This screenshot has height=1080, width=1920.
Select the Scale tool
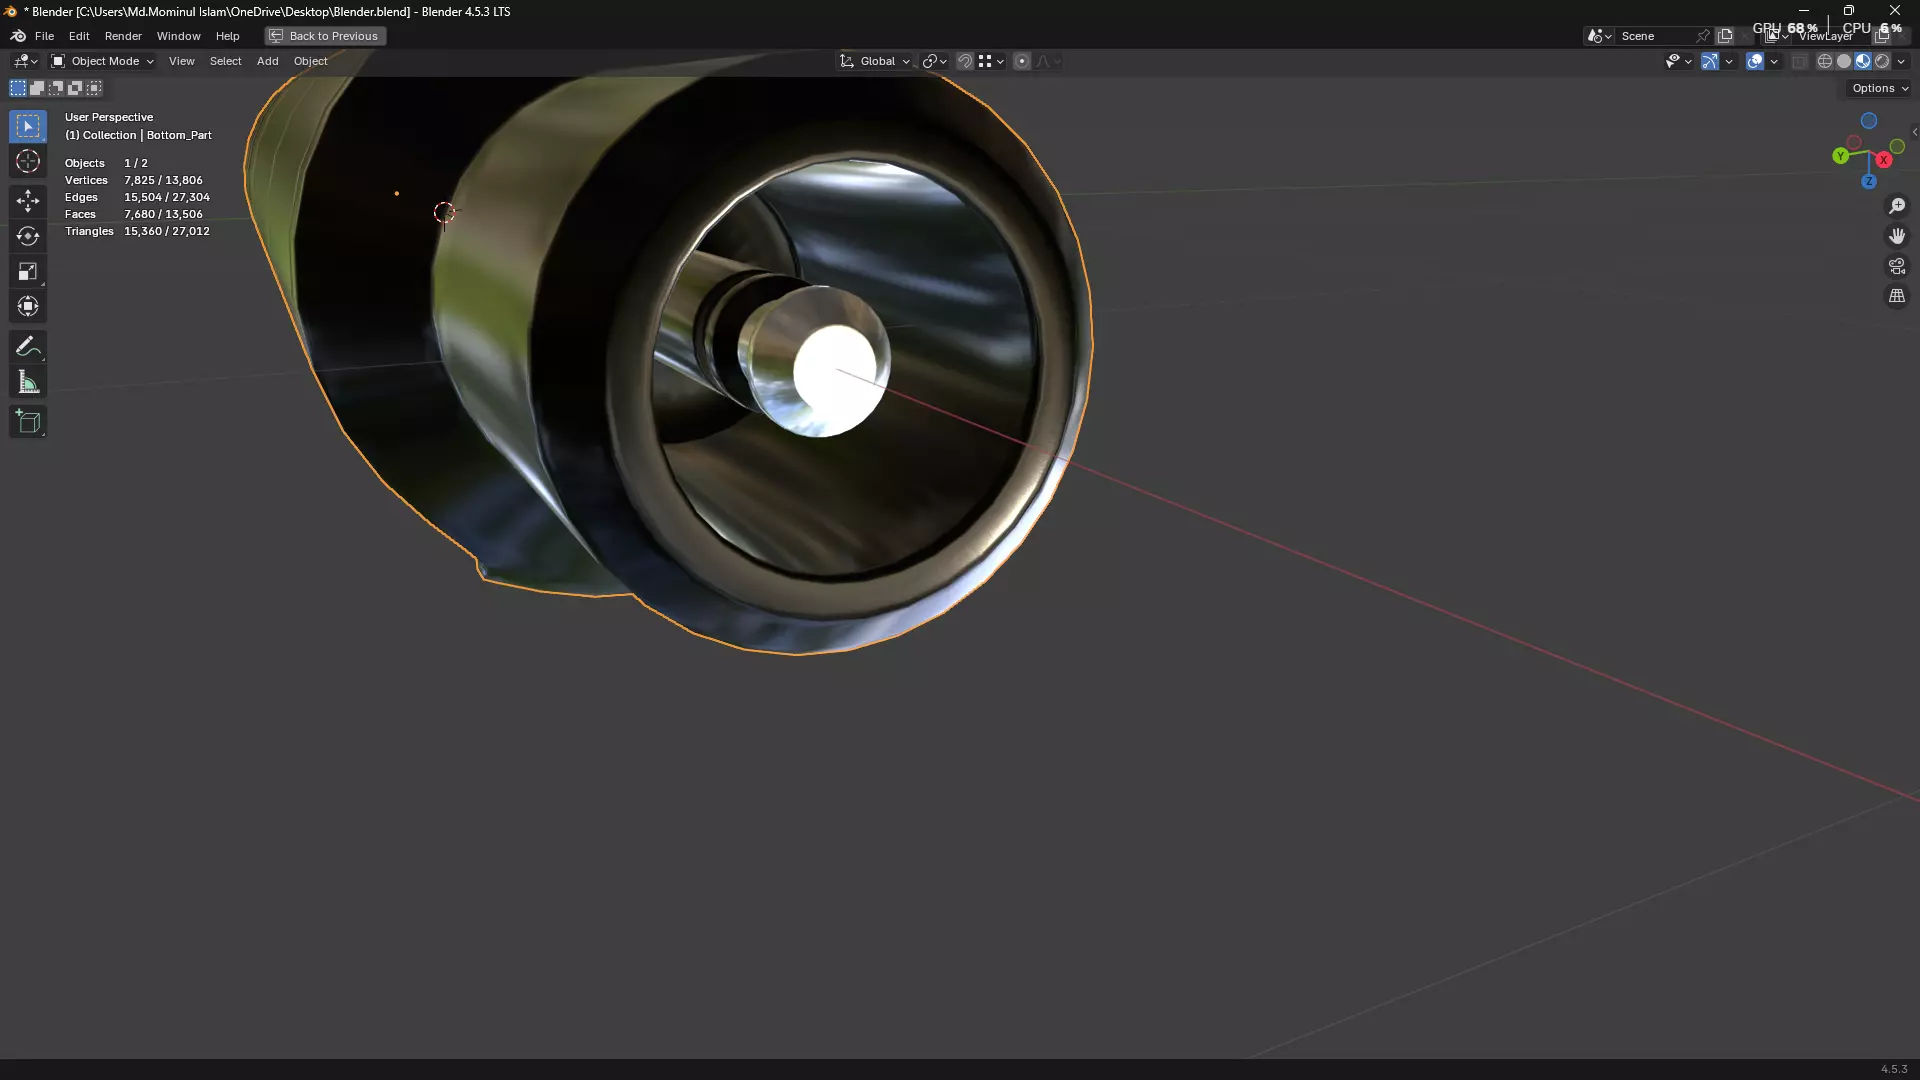click(28, 271)
